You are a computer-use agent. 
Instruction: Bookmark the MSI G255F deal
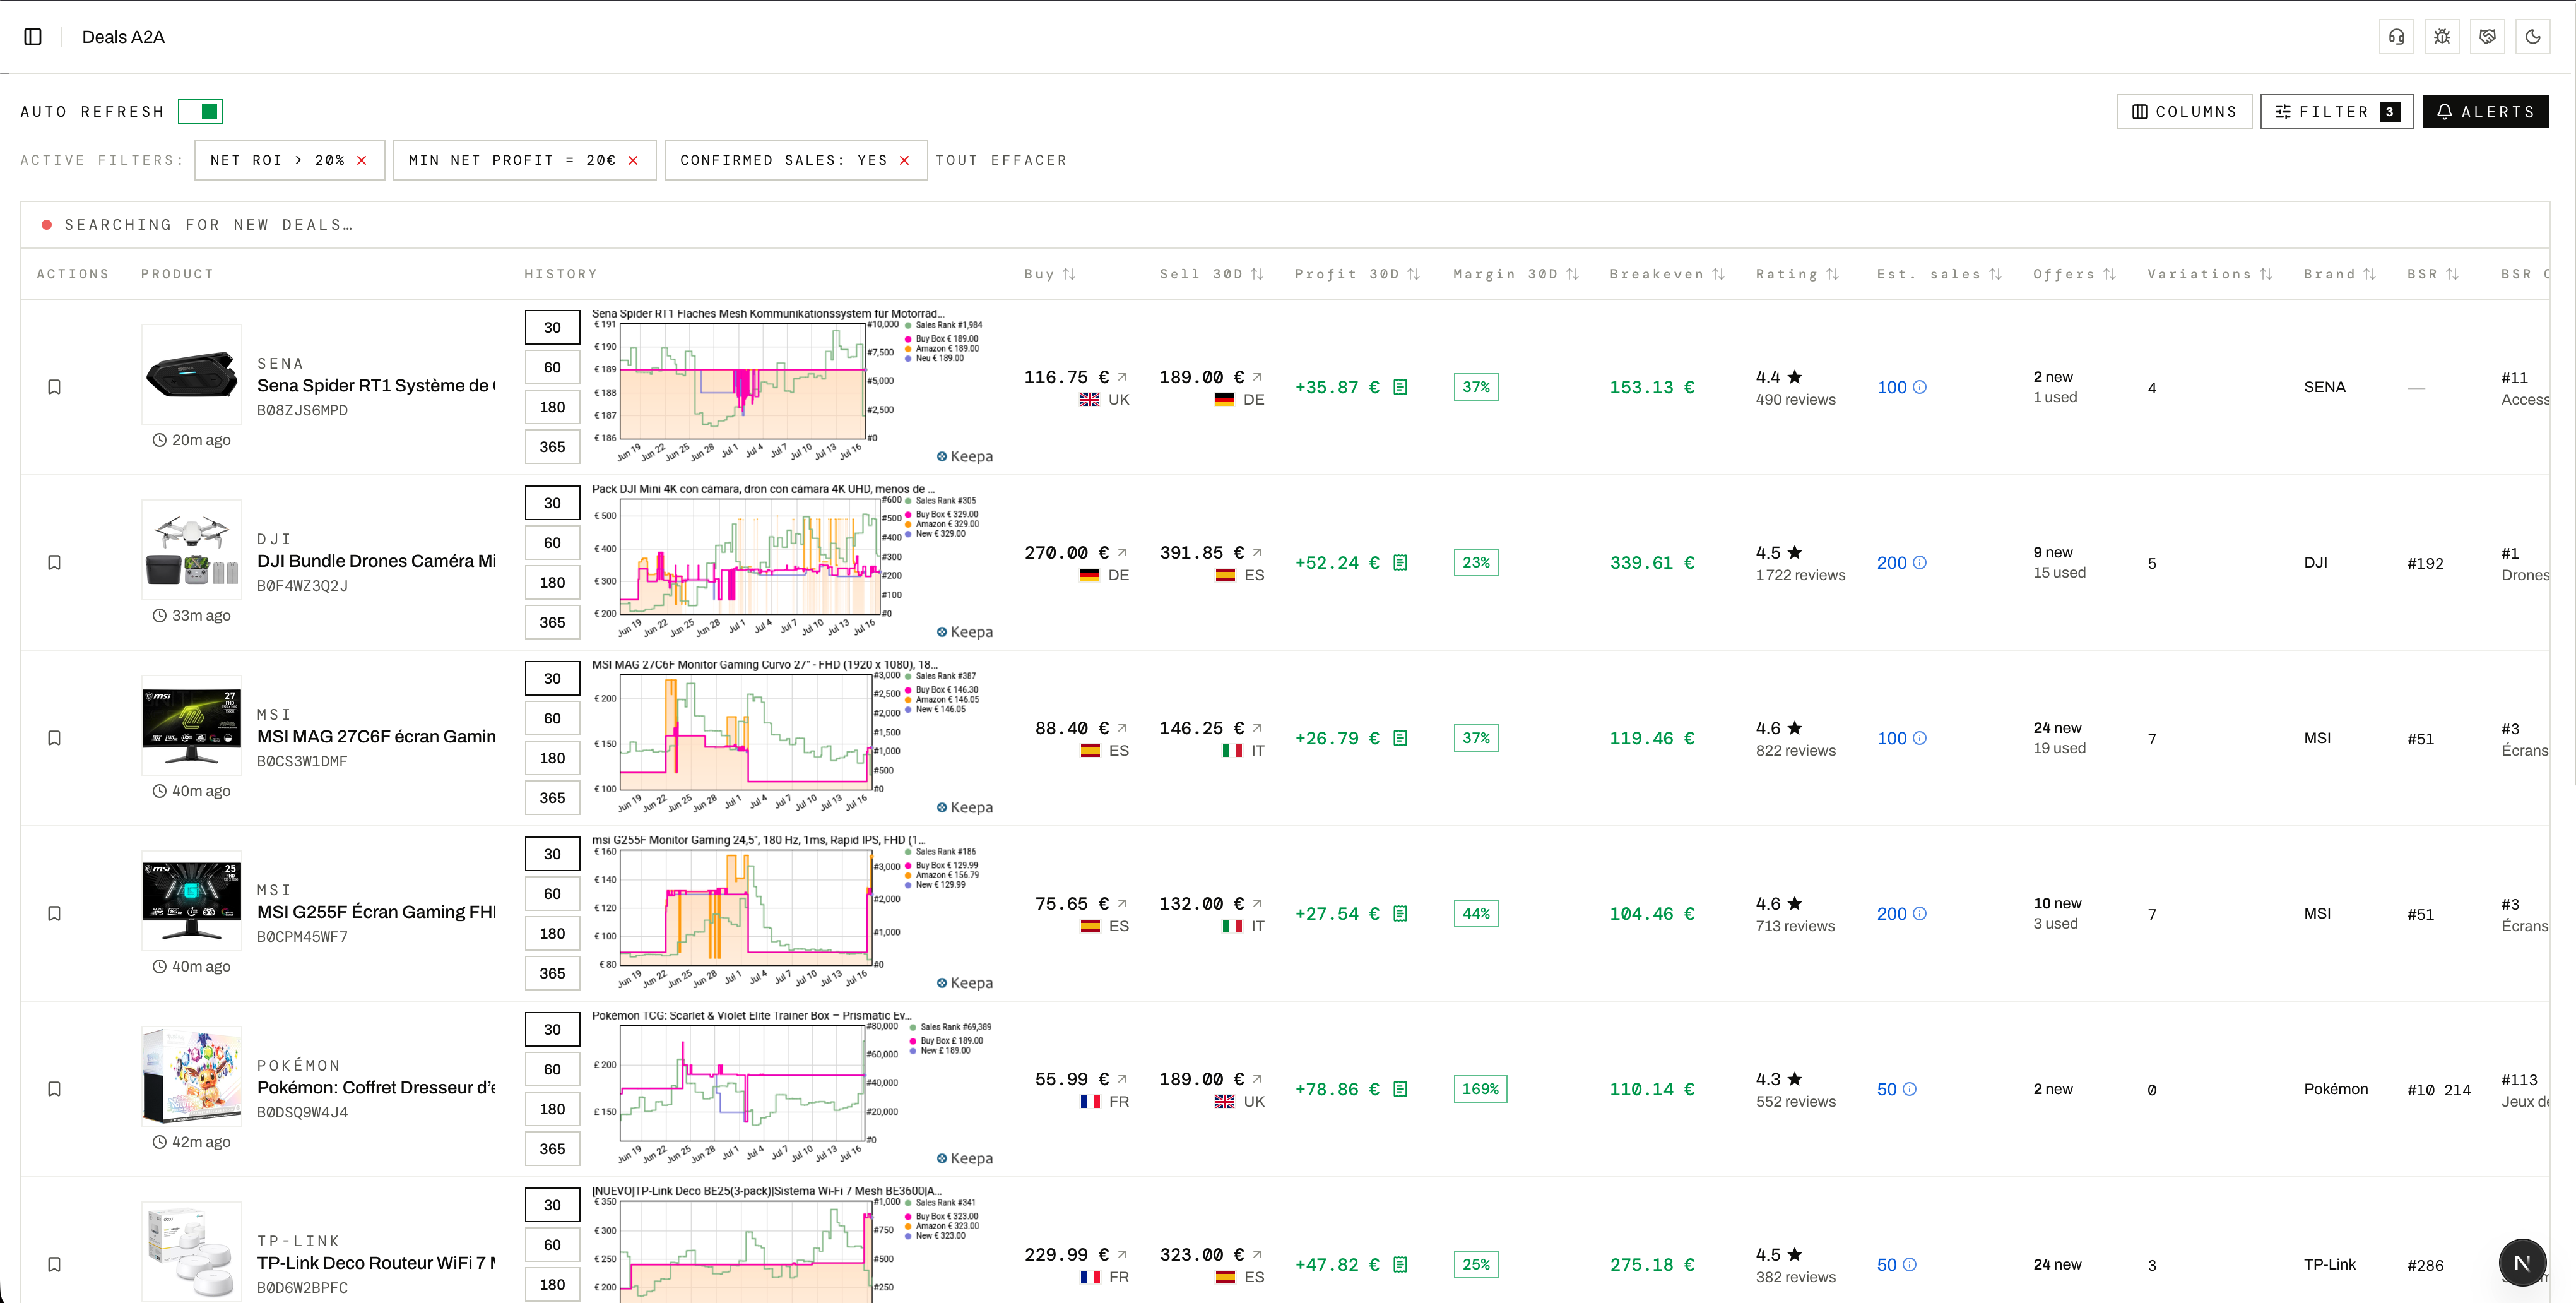(x=55, y=913)
